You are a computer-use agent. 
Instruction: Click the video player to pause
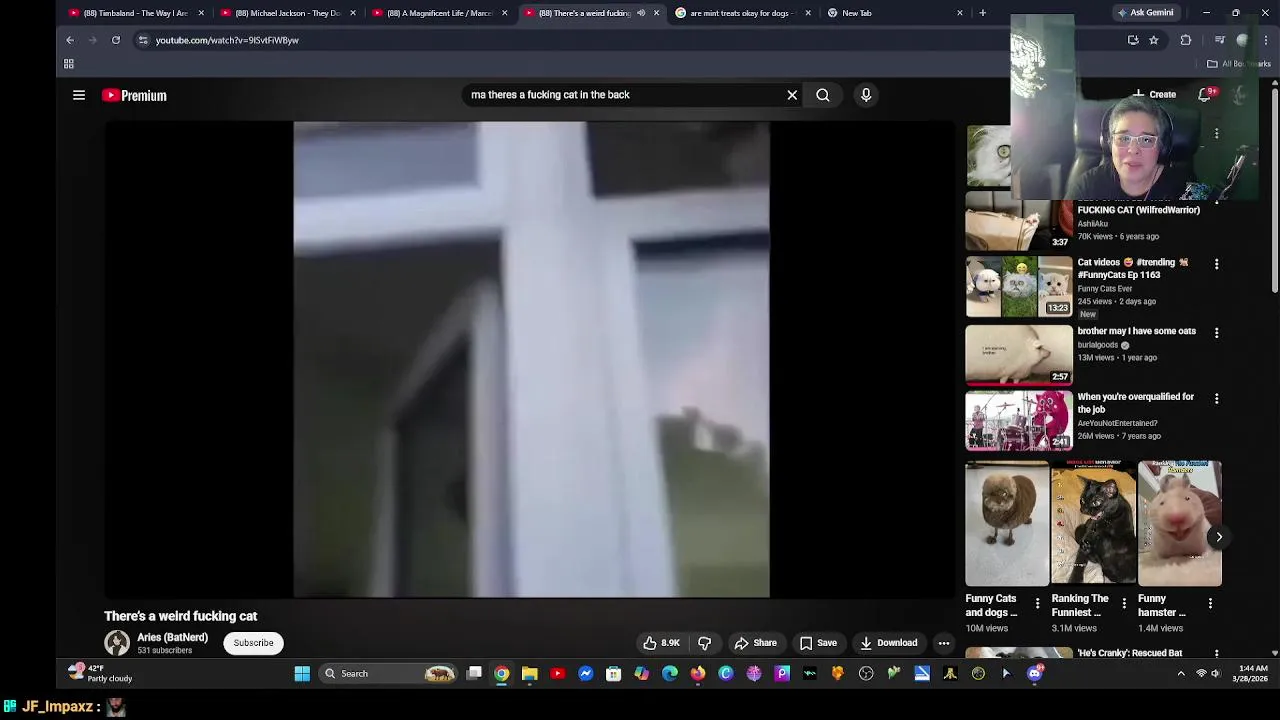point(531,360)
